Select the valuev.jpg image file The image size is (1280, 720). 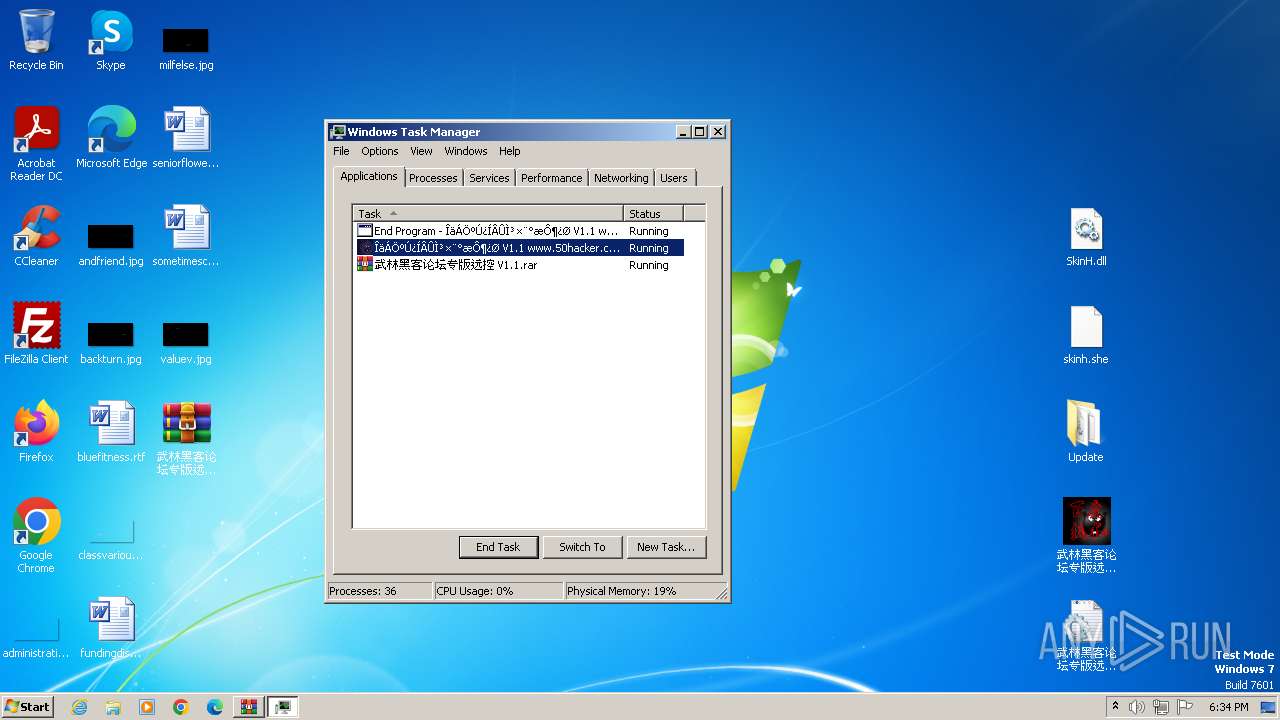click(186, 343)
